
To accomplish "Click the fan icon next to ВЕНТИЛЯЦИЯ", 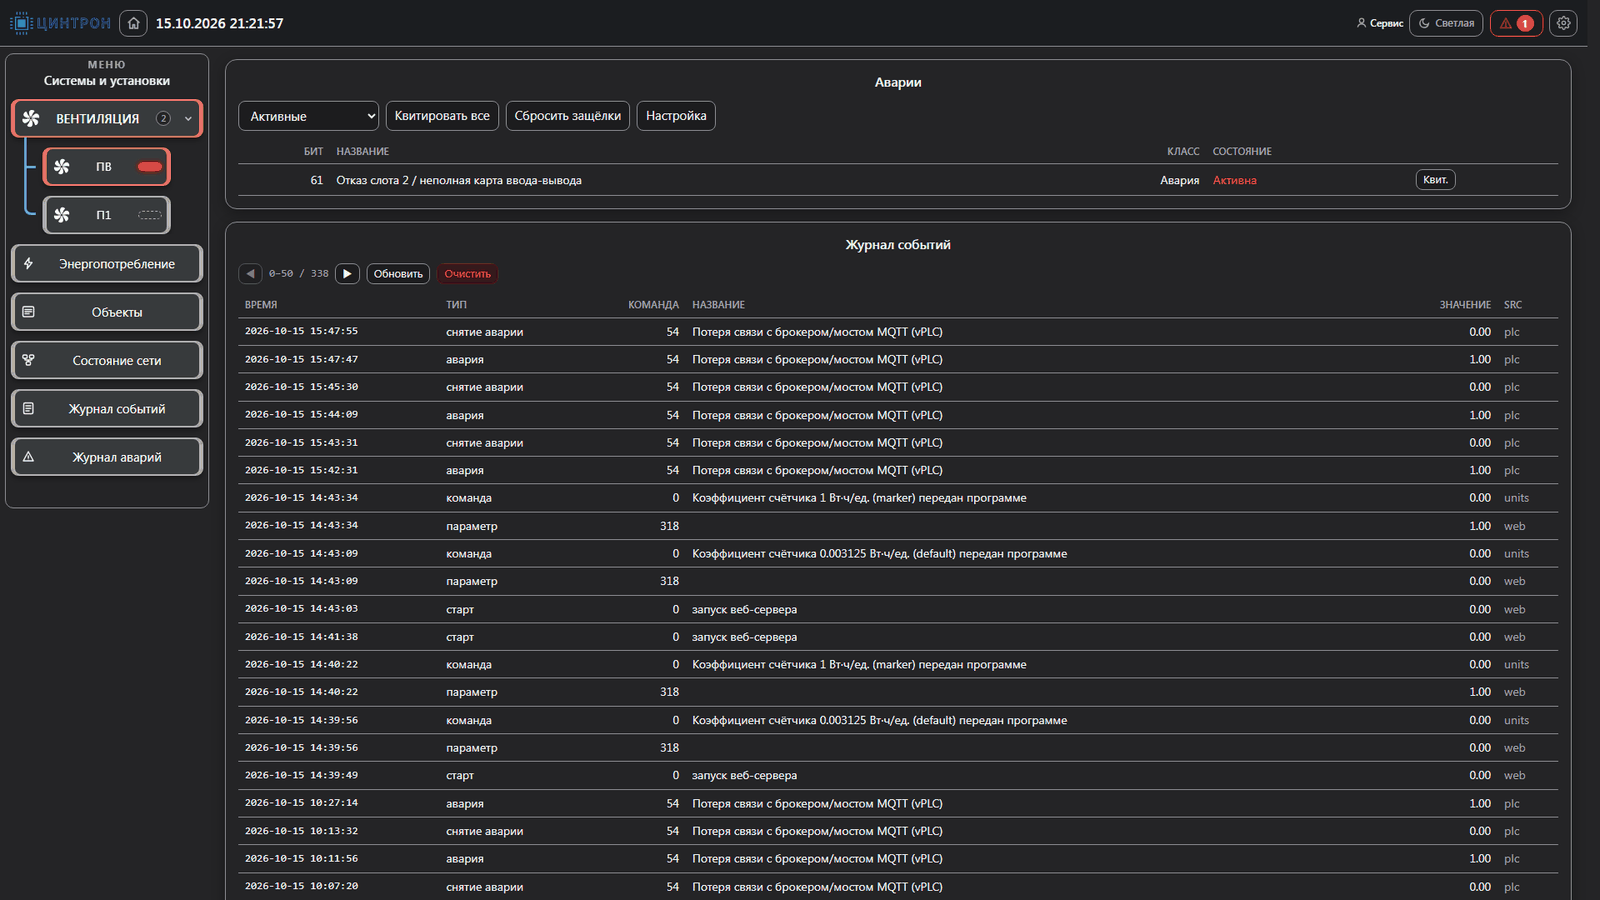I will (x=31, y=118).
